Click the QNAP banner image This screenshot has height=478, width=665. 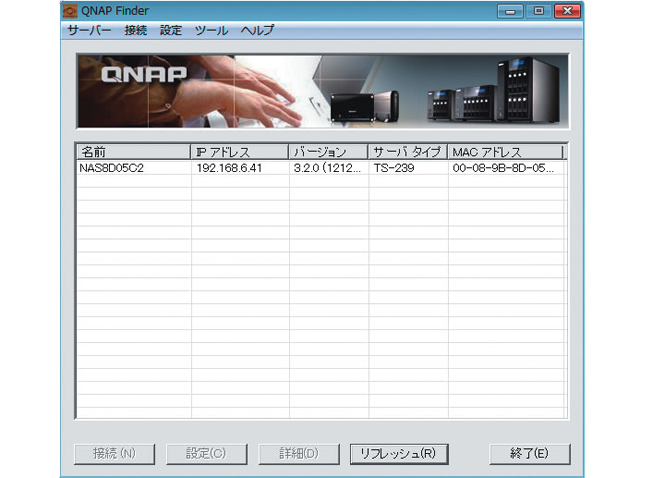[x=323, y=91]
